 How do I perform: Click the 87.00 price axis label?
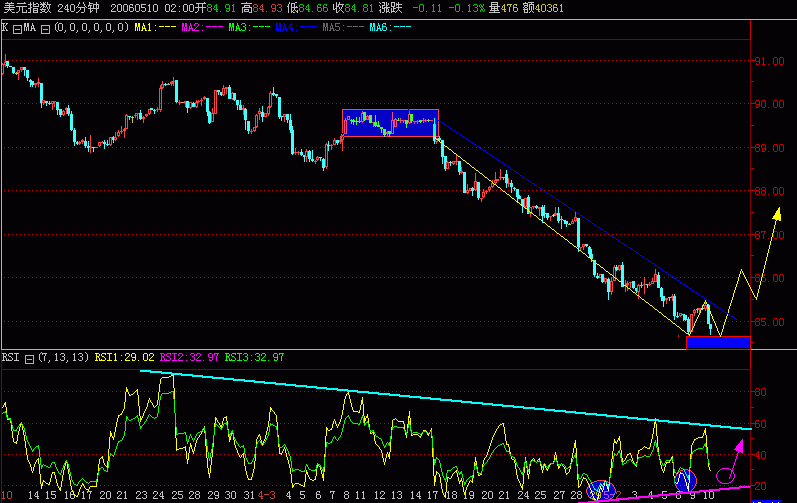point(770,235)
